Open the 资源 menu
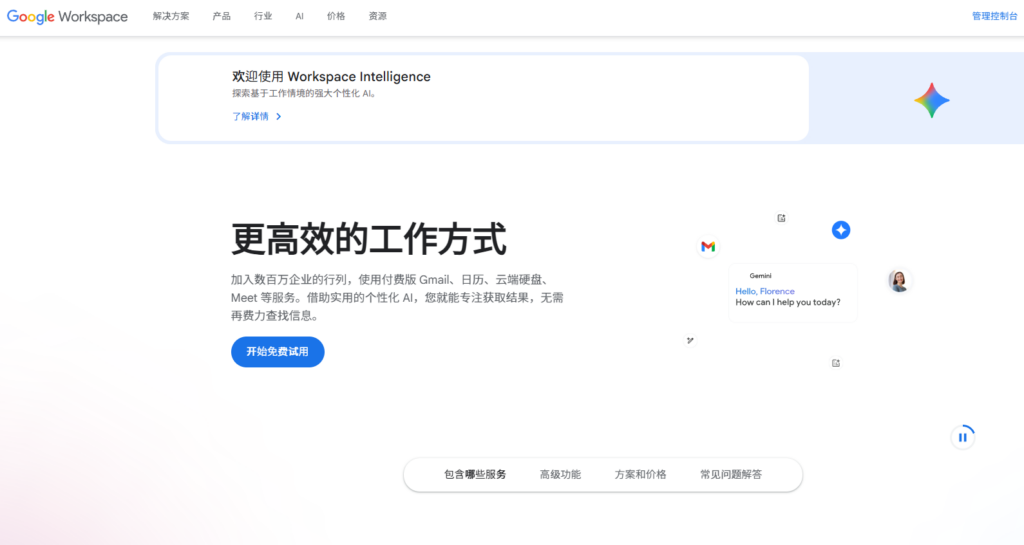 (377, 16)
